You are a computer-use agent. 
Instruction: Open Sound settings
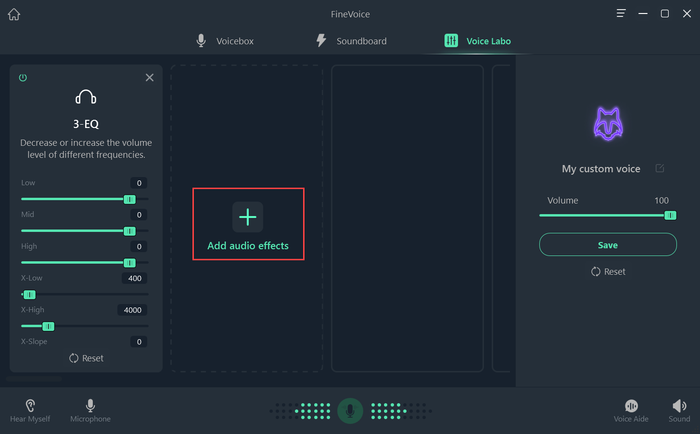click(x=679, y=410)
